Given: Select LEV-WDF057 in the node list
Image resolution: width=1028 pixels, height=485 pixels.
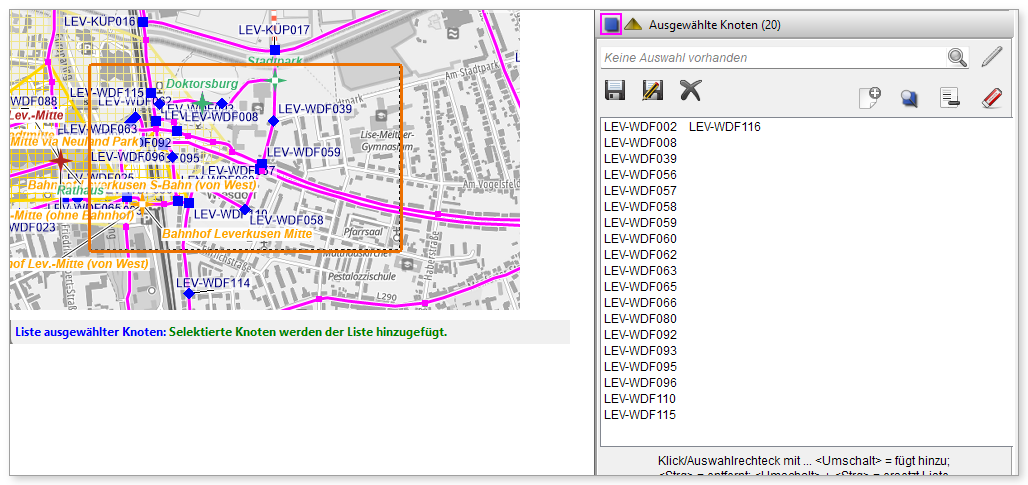Looking at the screenshot, I should (x=640, y=191).
